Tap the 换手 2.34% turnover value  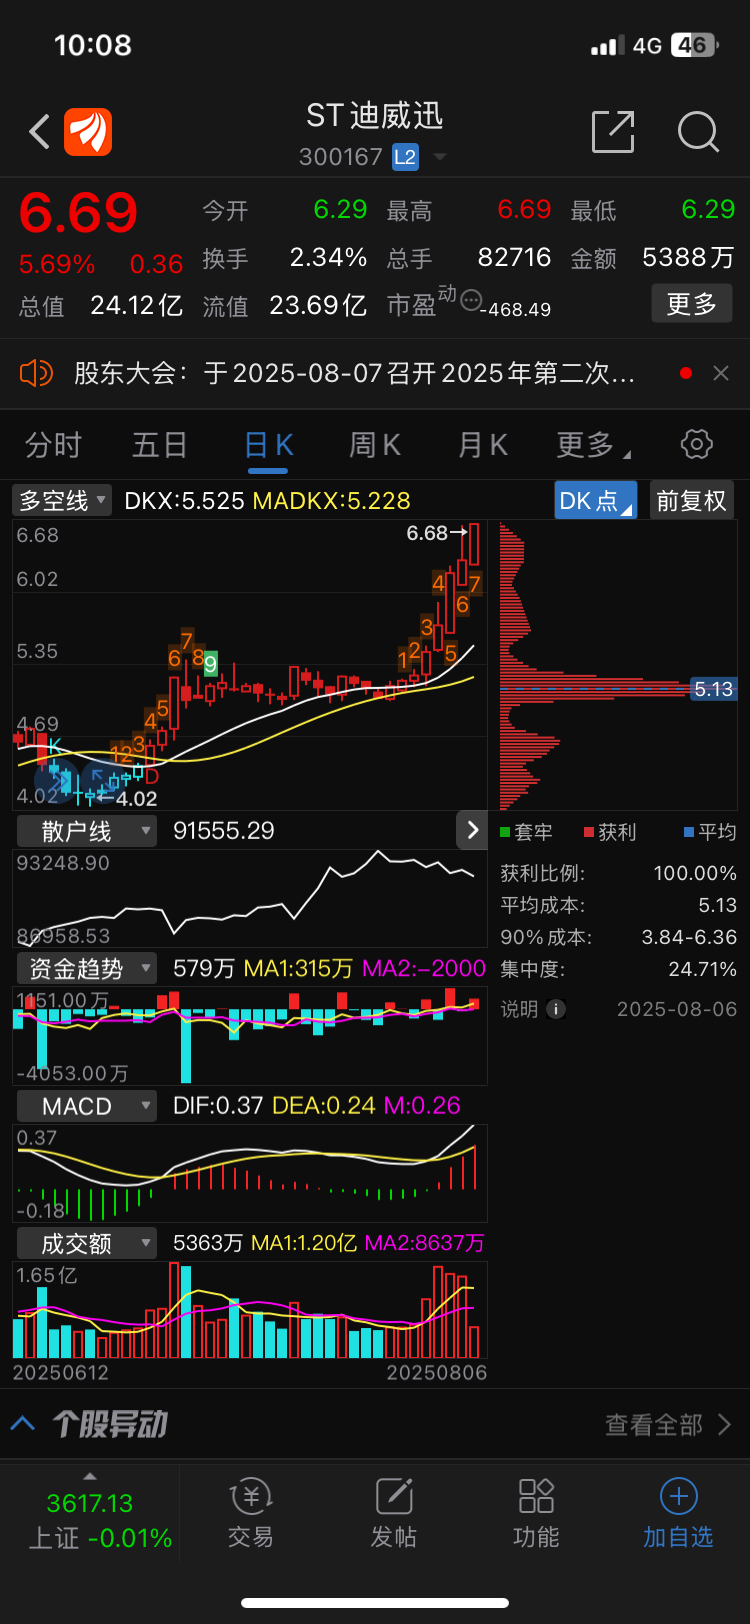point(329,258)
